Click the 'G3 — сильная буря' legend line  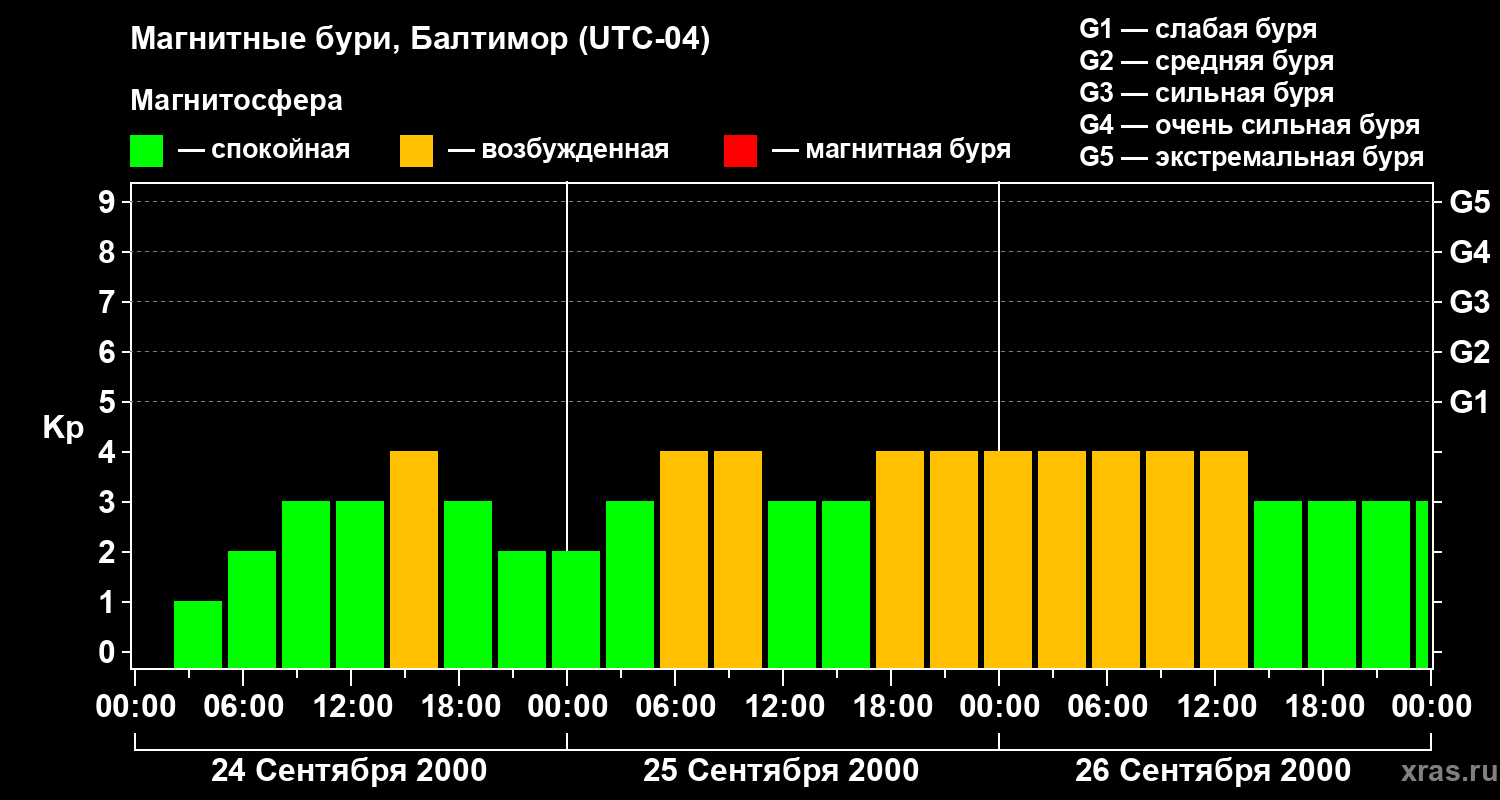point(1207,93)
